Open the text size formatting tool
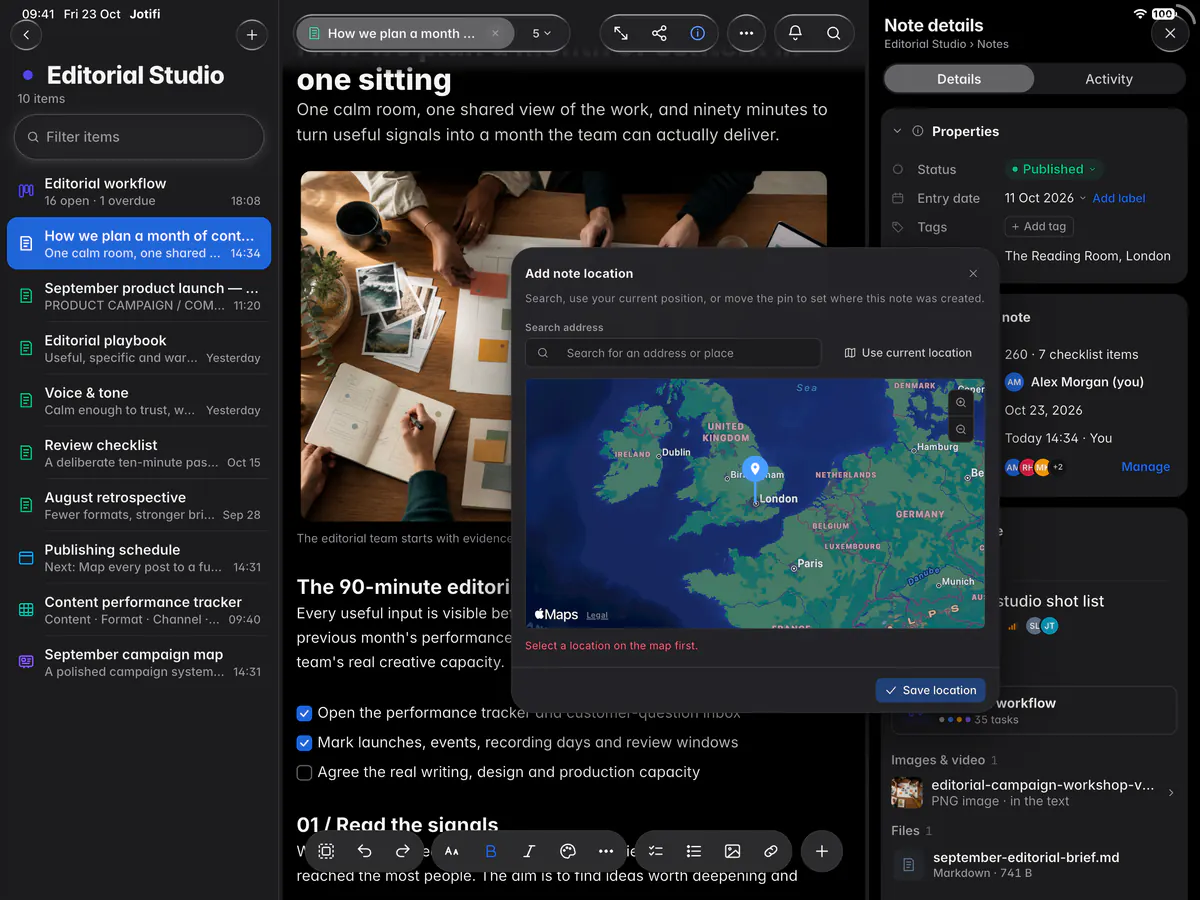 pos(452,851)
